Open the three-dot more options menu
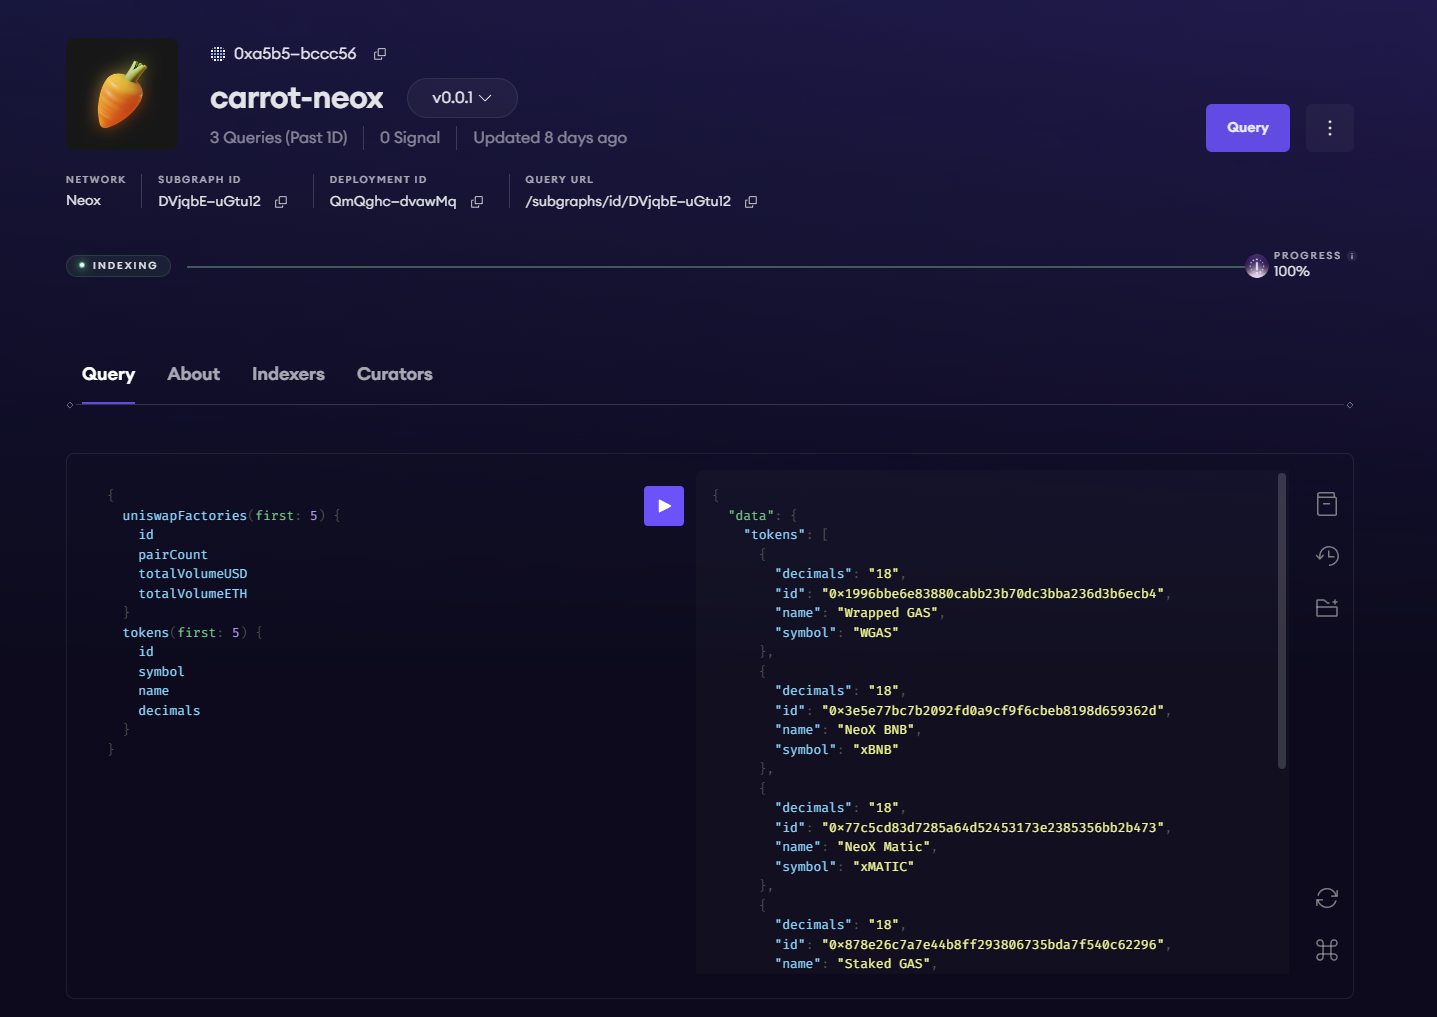Viewport: 1437px width, 1017px height. coord(1329,128)
